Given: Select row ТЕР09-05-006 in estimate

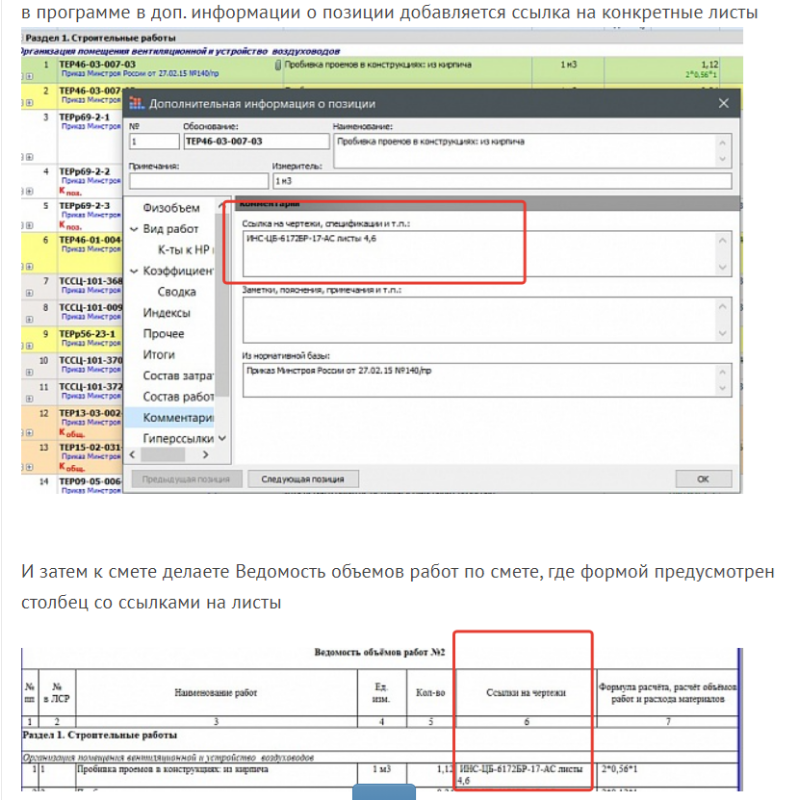Looking at the screenshot, I should (x=91, y=482).
